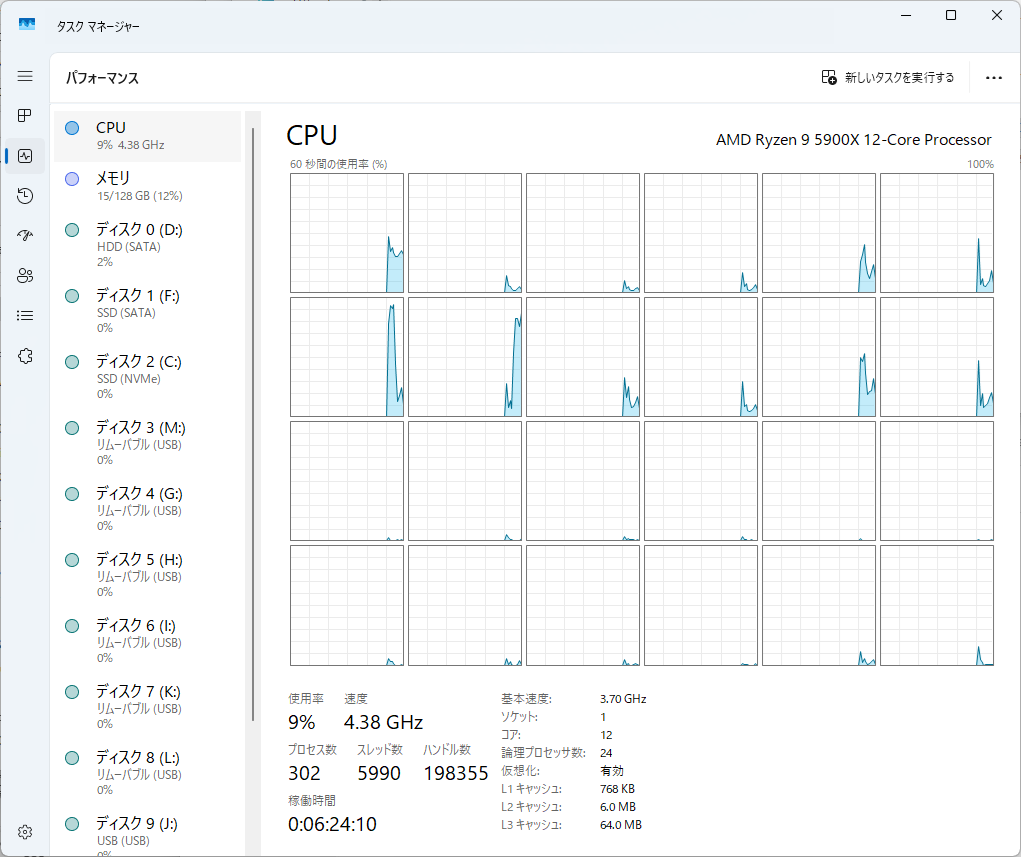This screenshot has width=1021, height=857.
Task: Select the メモリ entry in sidebar
Action: pos(147,186)
